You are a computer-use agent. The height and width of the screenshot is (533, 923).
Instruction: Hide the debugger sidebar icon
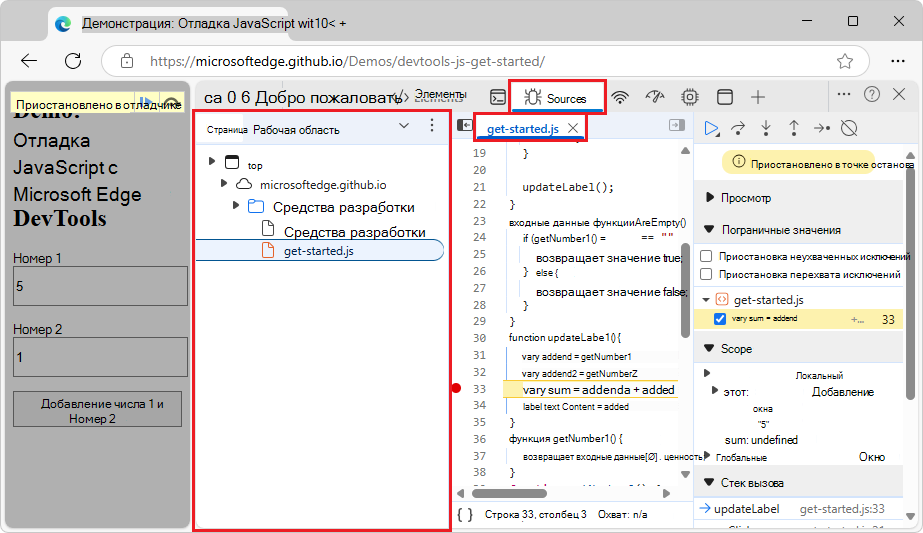(x=677, y=125)
